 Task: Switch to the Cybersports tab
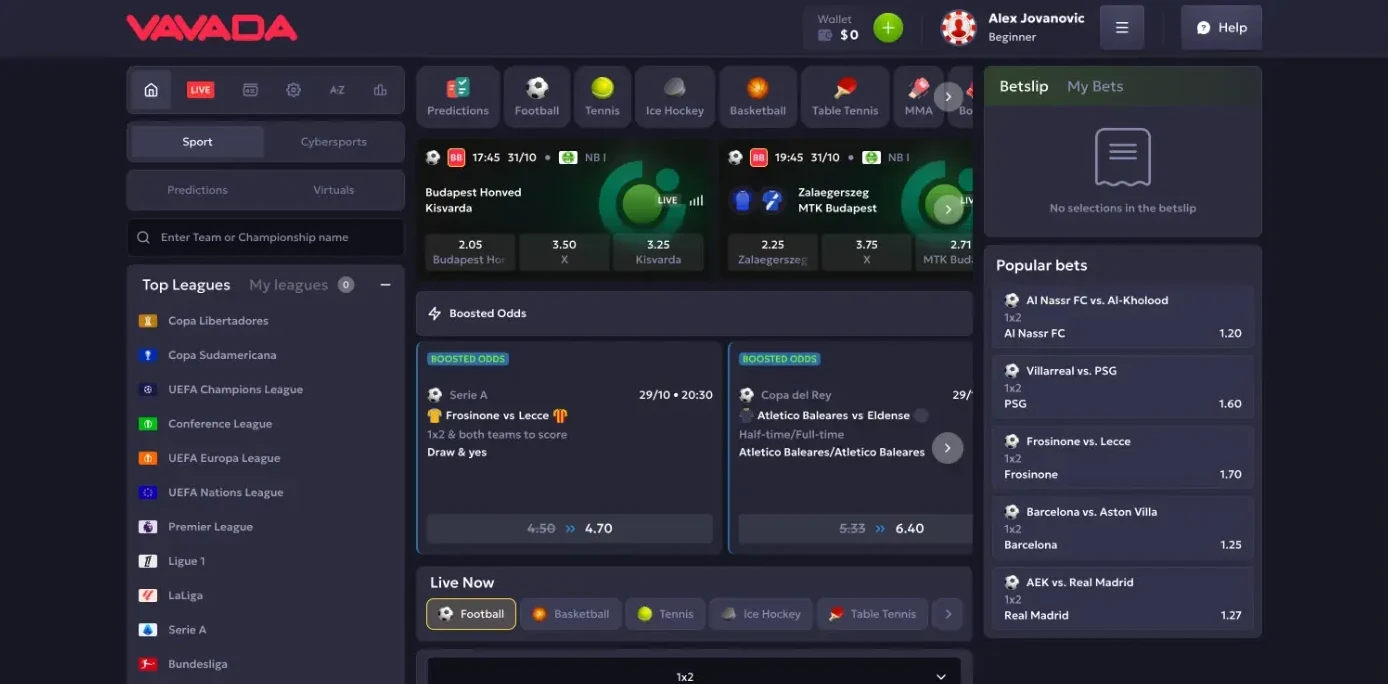tap(333, 142)
